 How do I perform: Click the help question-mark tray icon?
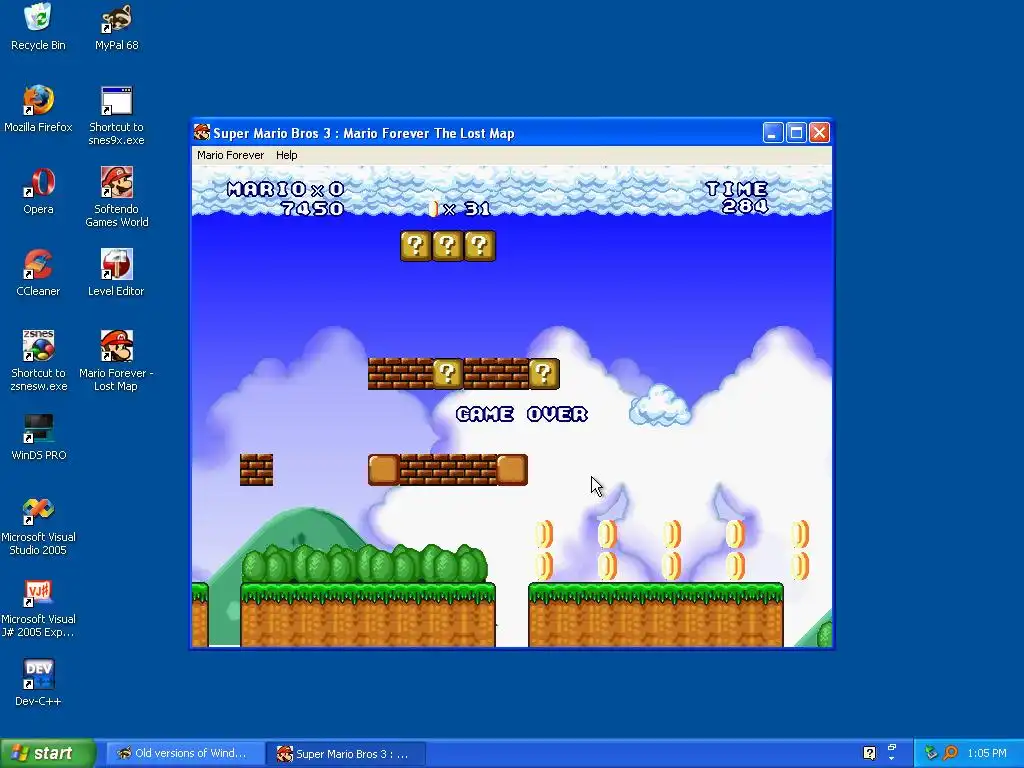869,753
